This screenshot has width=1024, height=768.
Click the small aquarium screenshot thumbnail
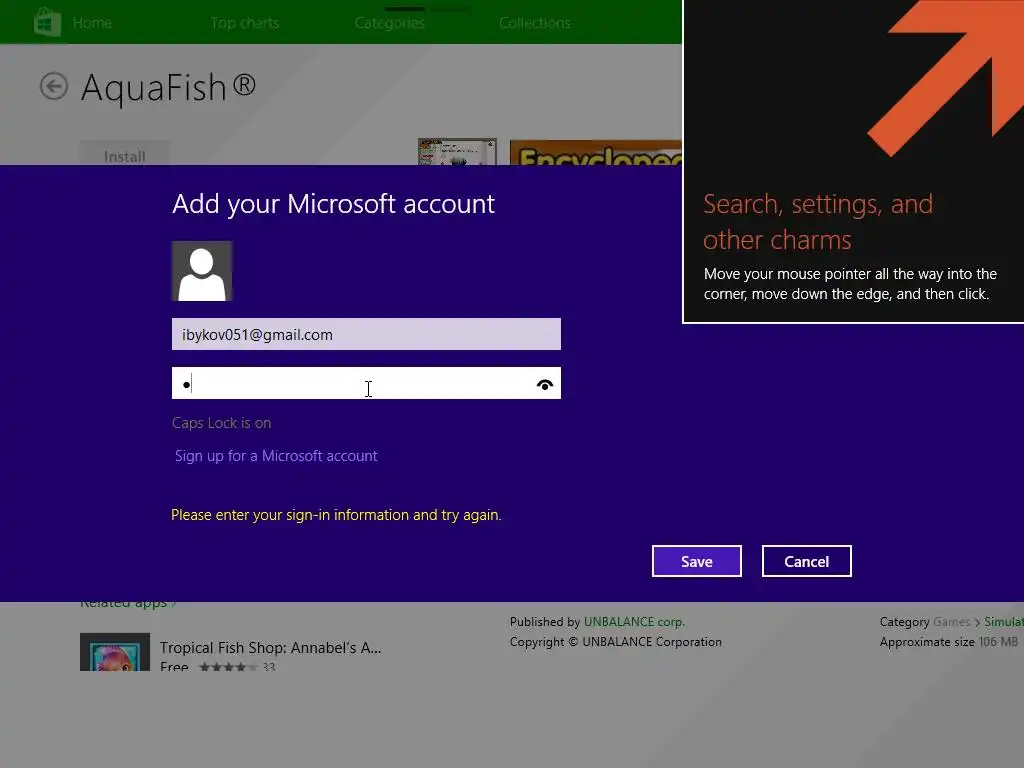[x=457, y=152]
